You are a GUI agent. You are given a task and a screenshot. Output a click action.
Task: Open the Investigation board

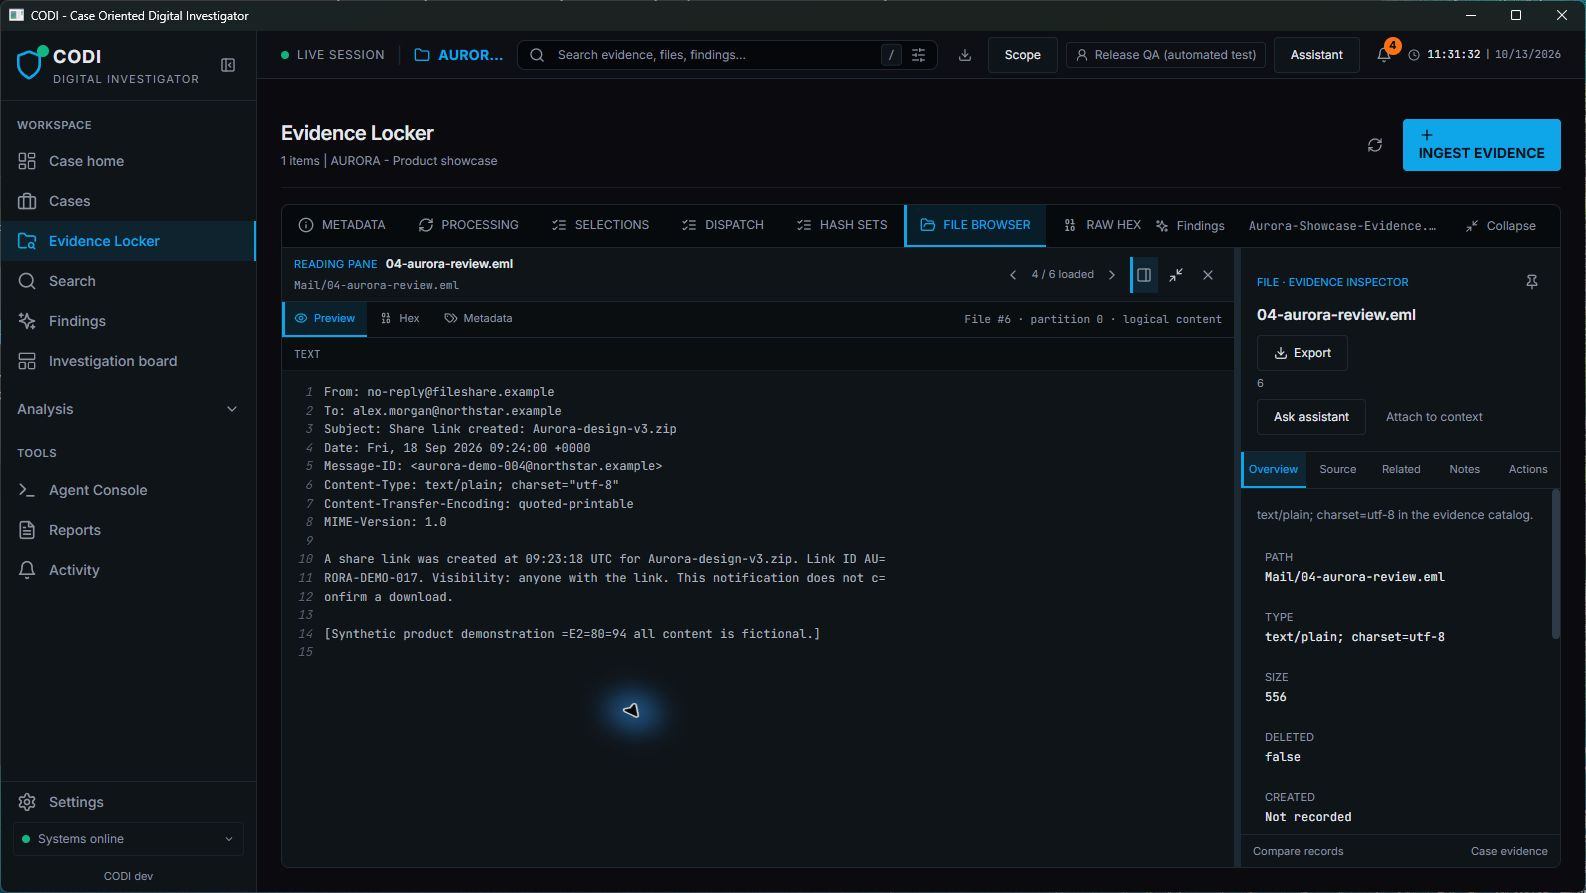pos(128,361)
